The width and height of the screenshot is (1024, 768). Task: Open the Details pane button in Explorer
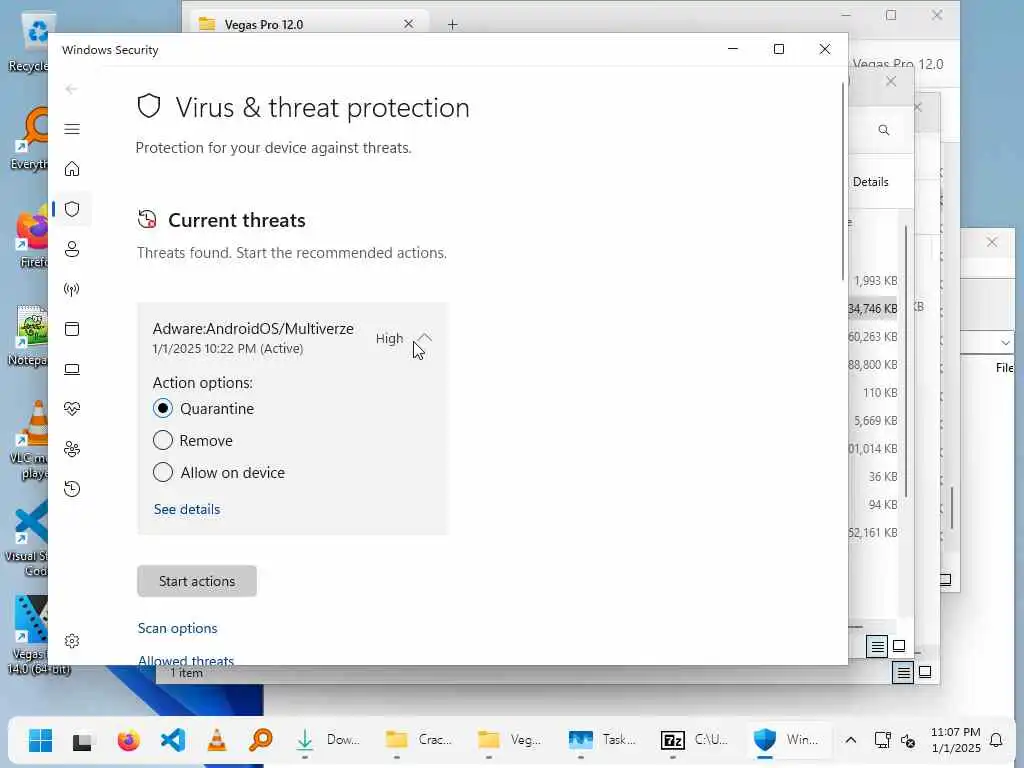tap(870, 182)
